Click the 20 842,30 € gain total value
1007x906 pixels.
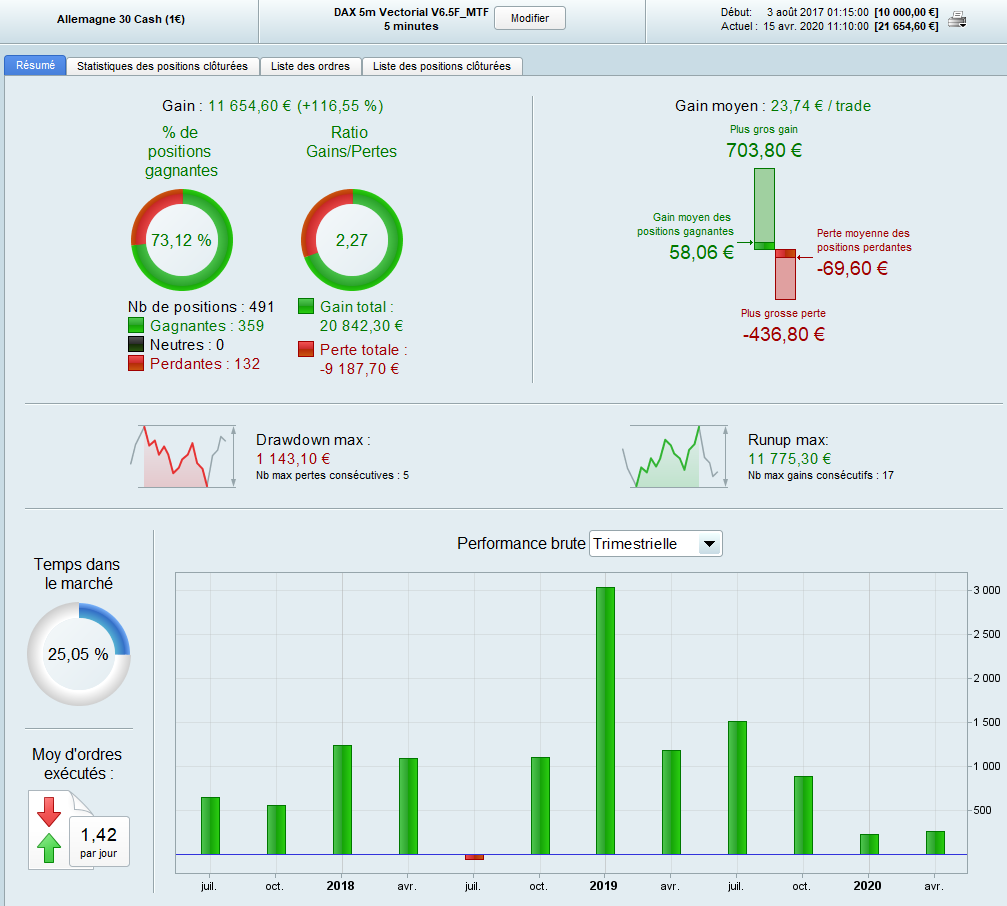(x=362, y=326)
